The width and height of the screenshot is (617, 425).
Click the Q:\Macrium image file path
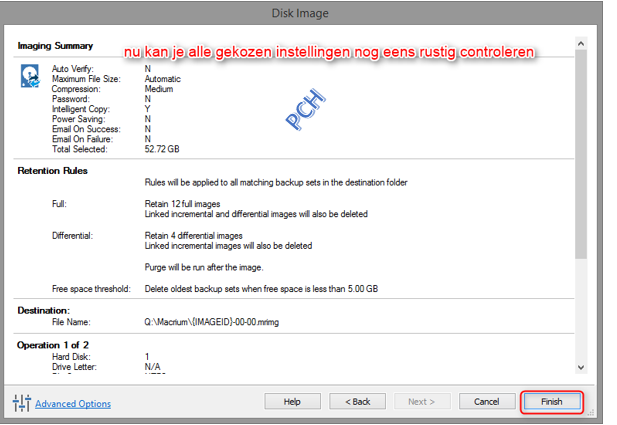[x=212, y=322]
